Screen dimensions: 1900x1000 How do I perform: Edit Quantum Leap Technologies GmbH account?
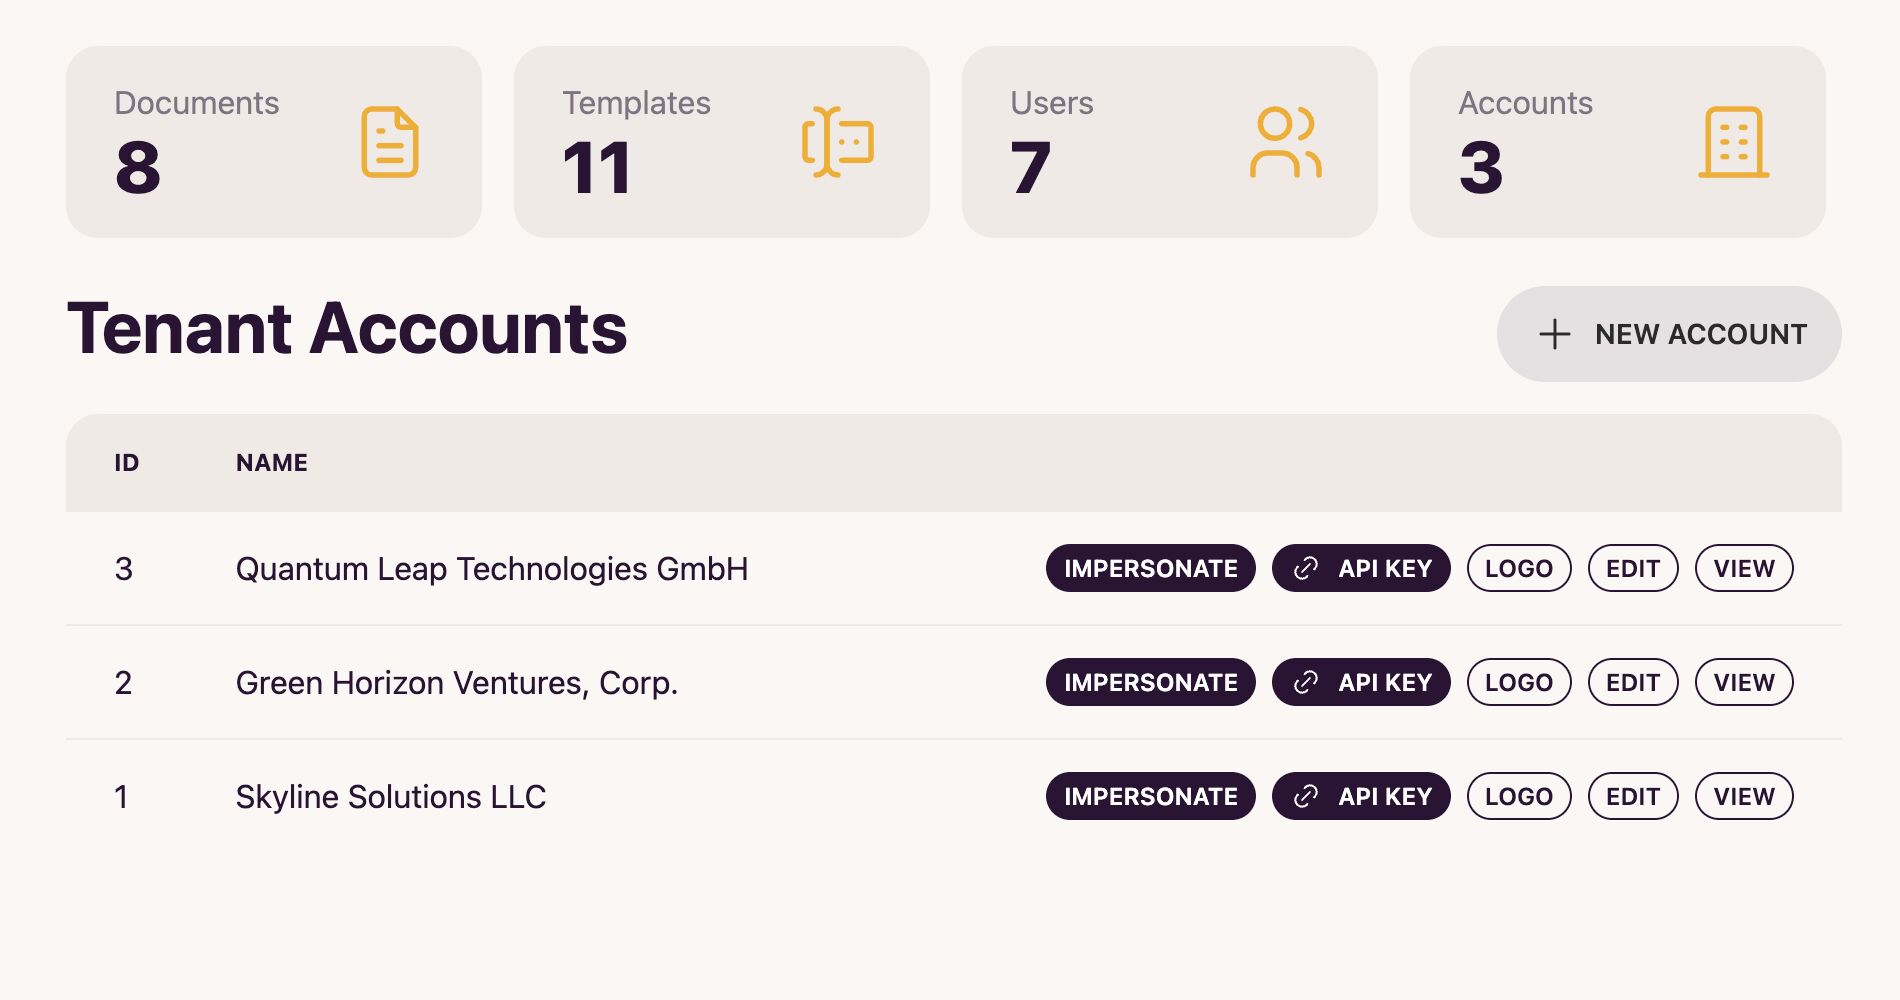click(x=1633, y=569)
